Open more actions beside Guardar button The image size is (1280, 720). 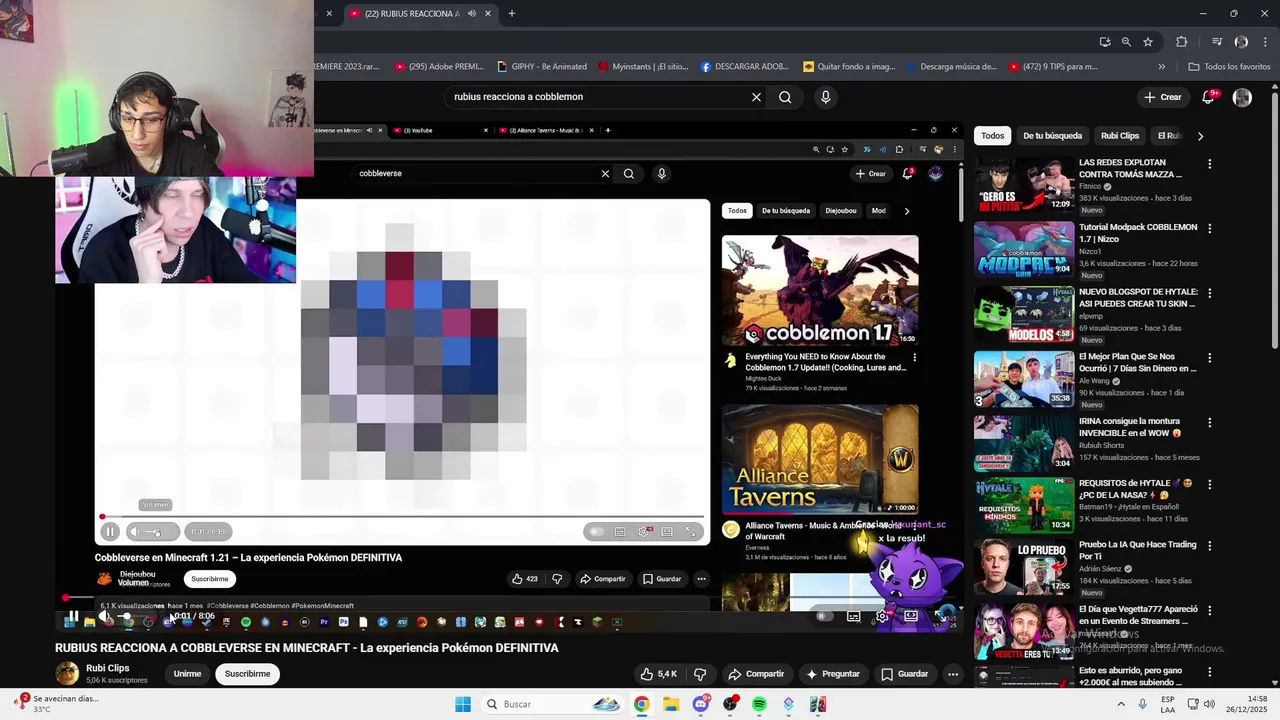[953, 674]
